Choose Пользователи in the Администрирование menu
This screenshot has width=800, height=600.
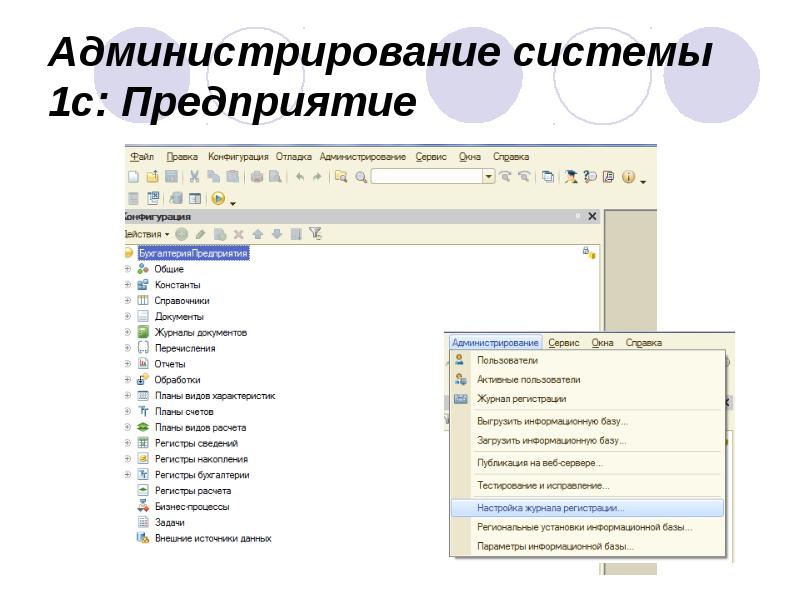587,360
